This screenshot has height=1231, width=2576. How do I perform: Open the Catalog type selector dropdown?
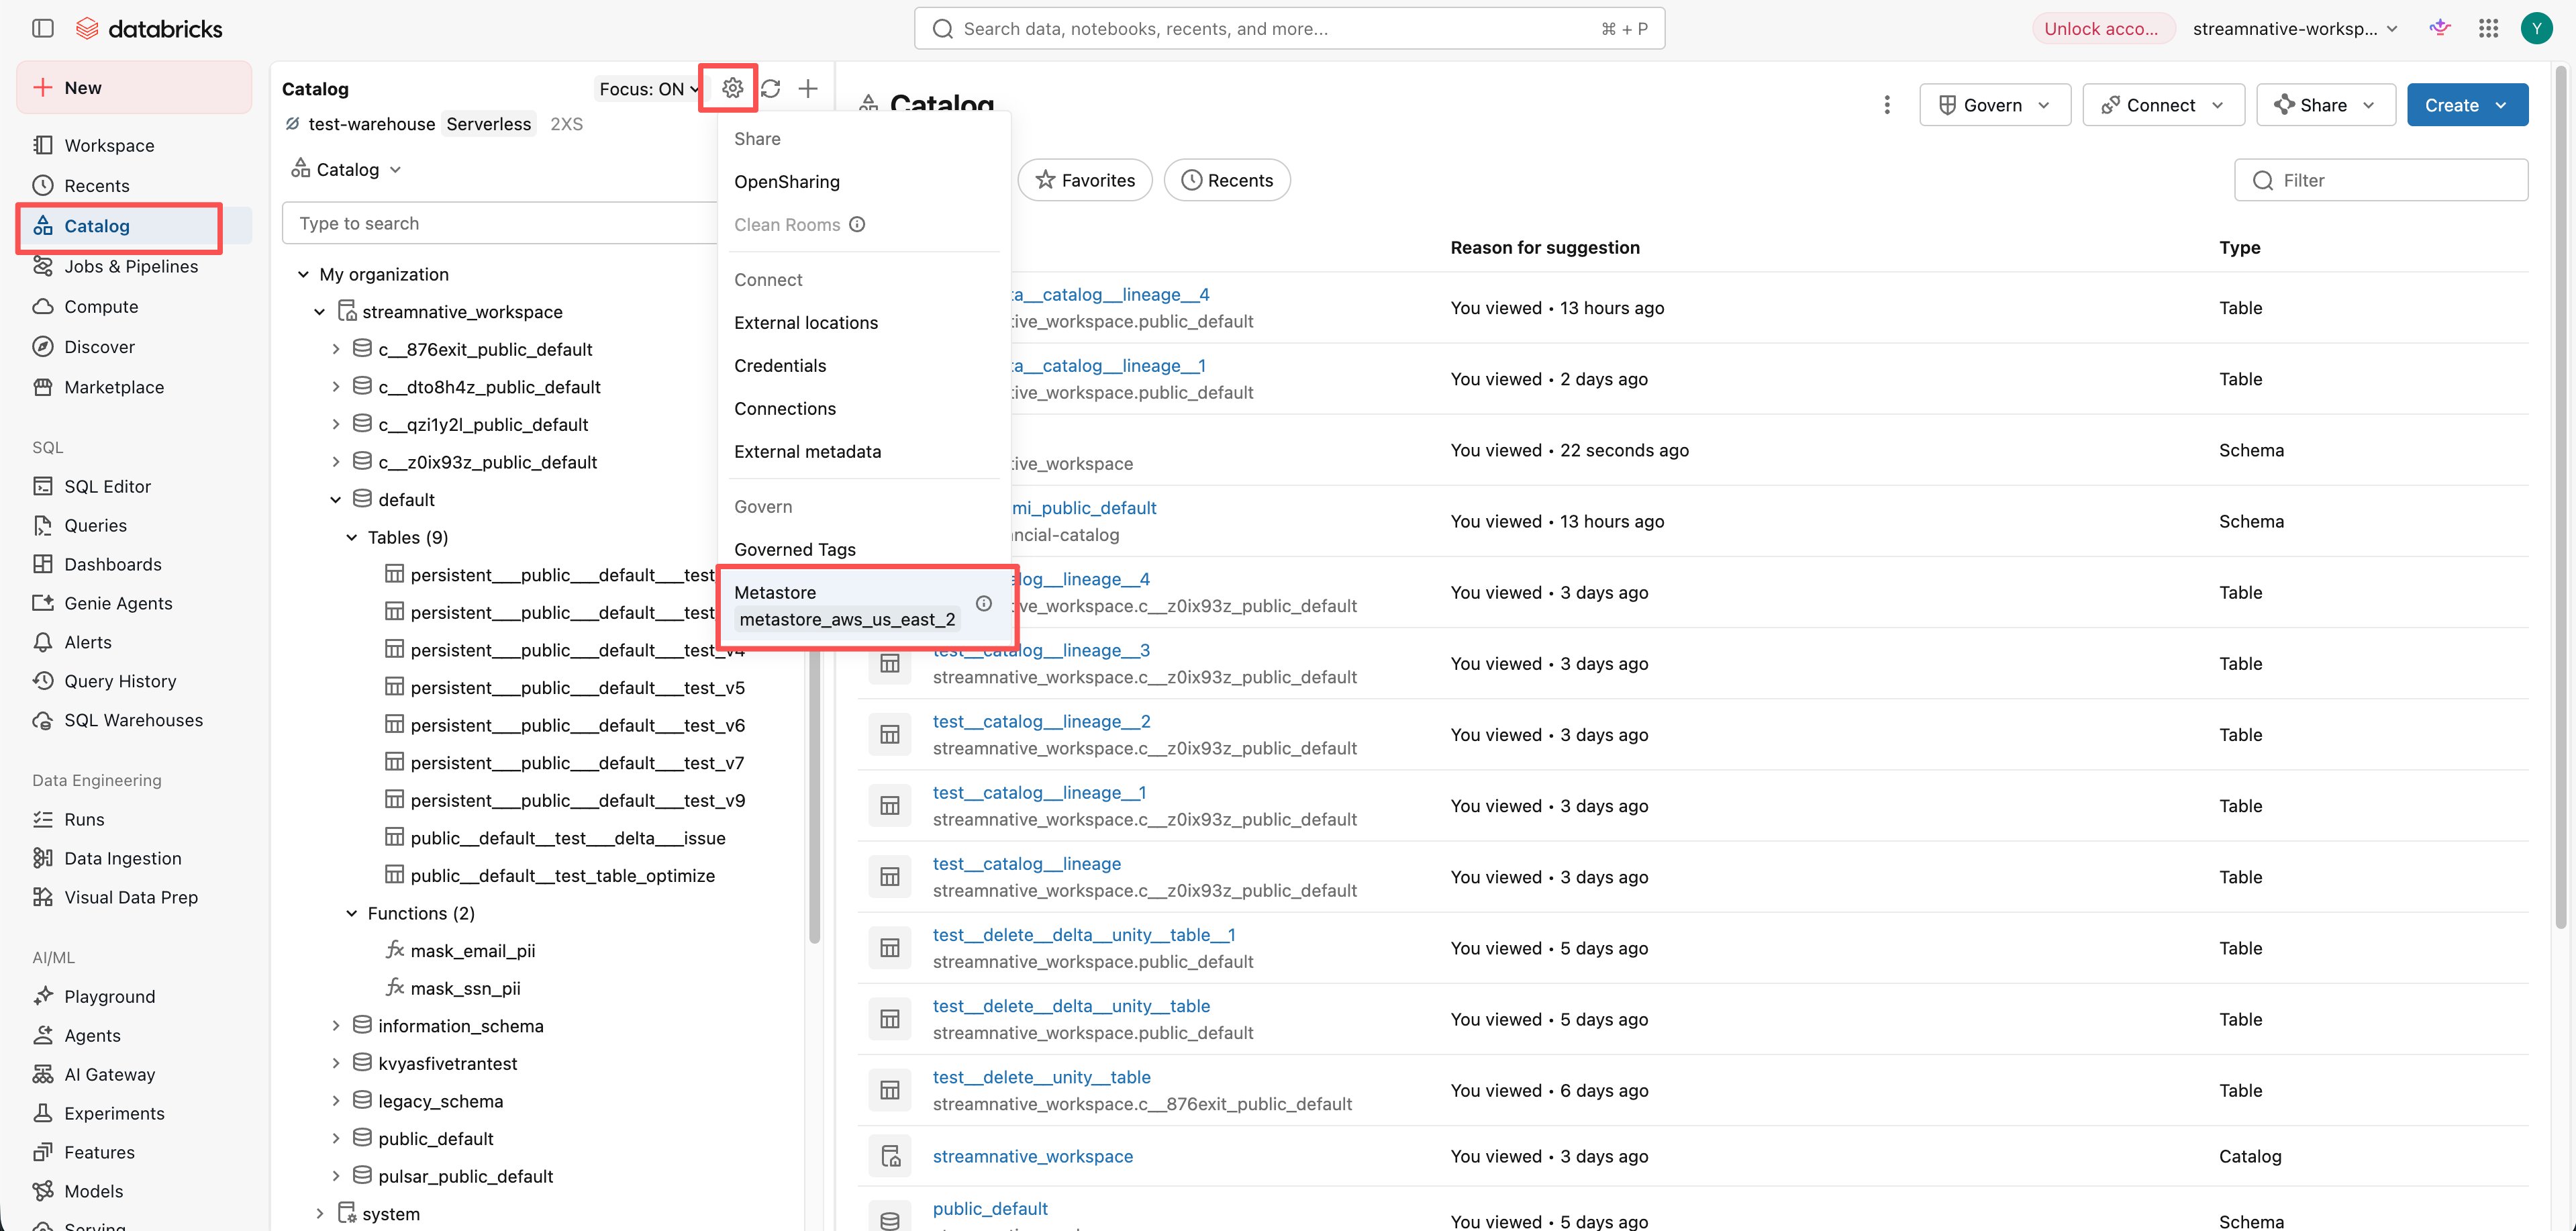click(346, 169)
